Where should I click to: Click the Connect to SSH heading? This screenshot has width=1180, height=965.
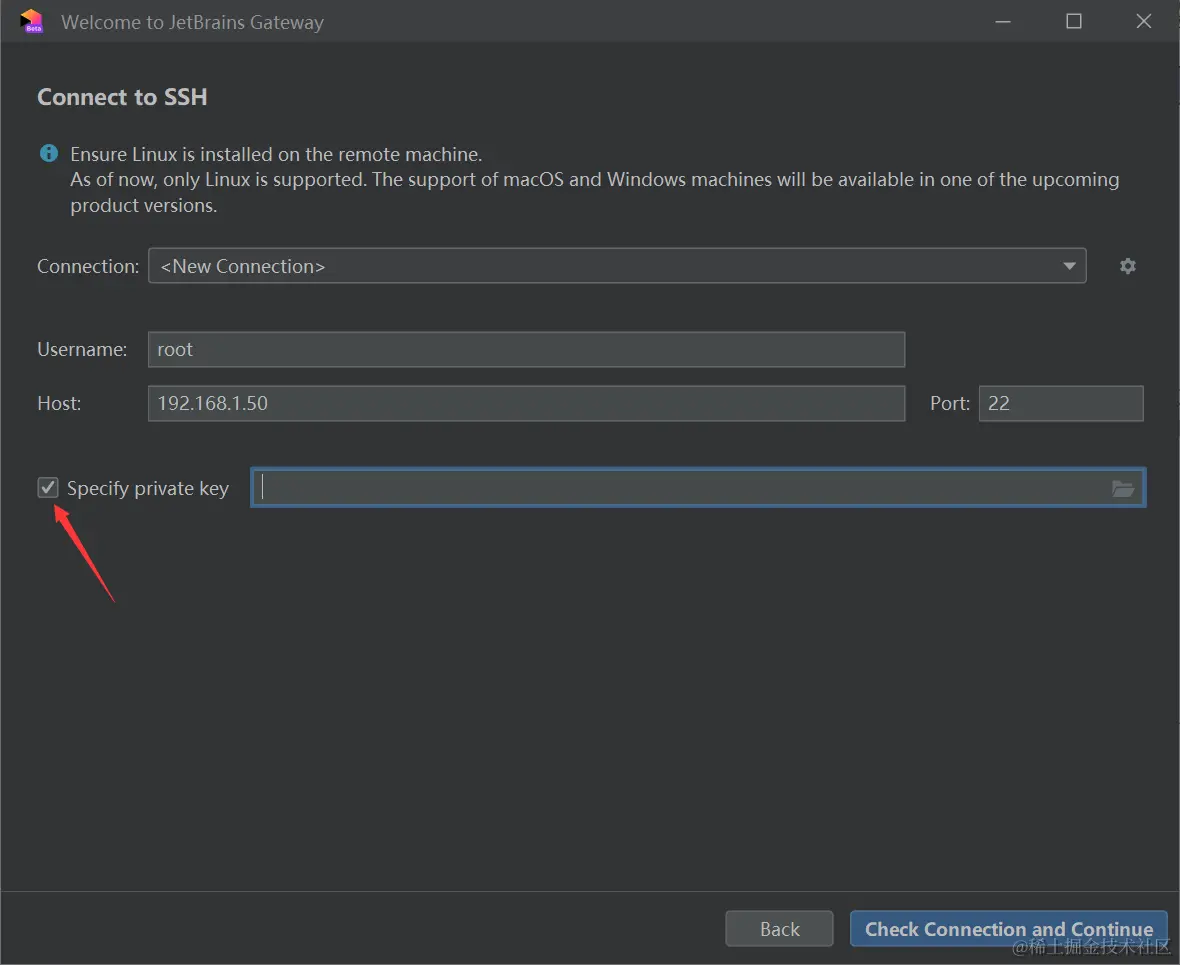point(122,97)
